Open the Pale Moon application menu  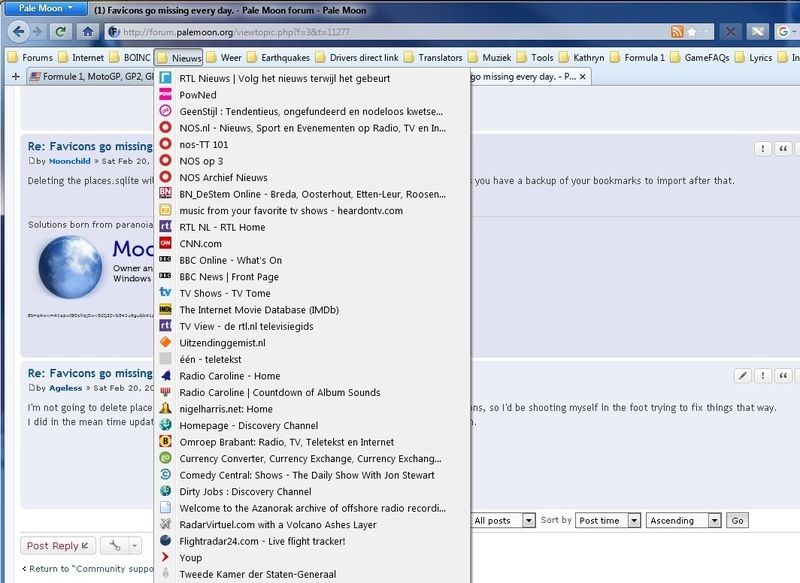[x=46, y=8]
